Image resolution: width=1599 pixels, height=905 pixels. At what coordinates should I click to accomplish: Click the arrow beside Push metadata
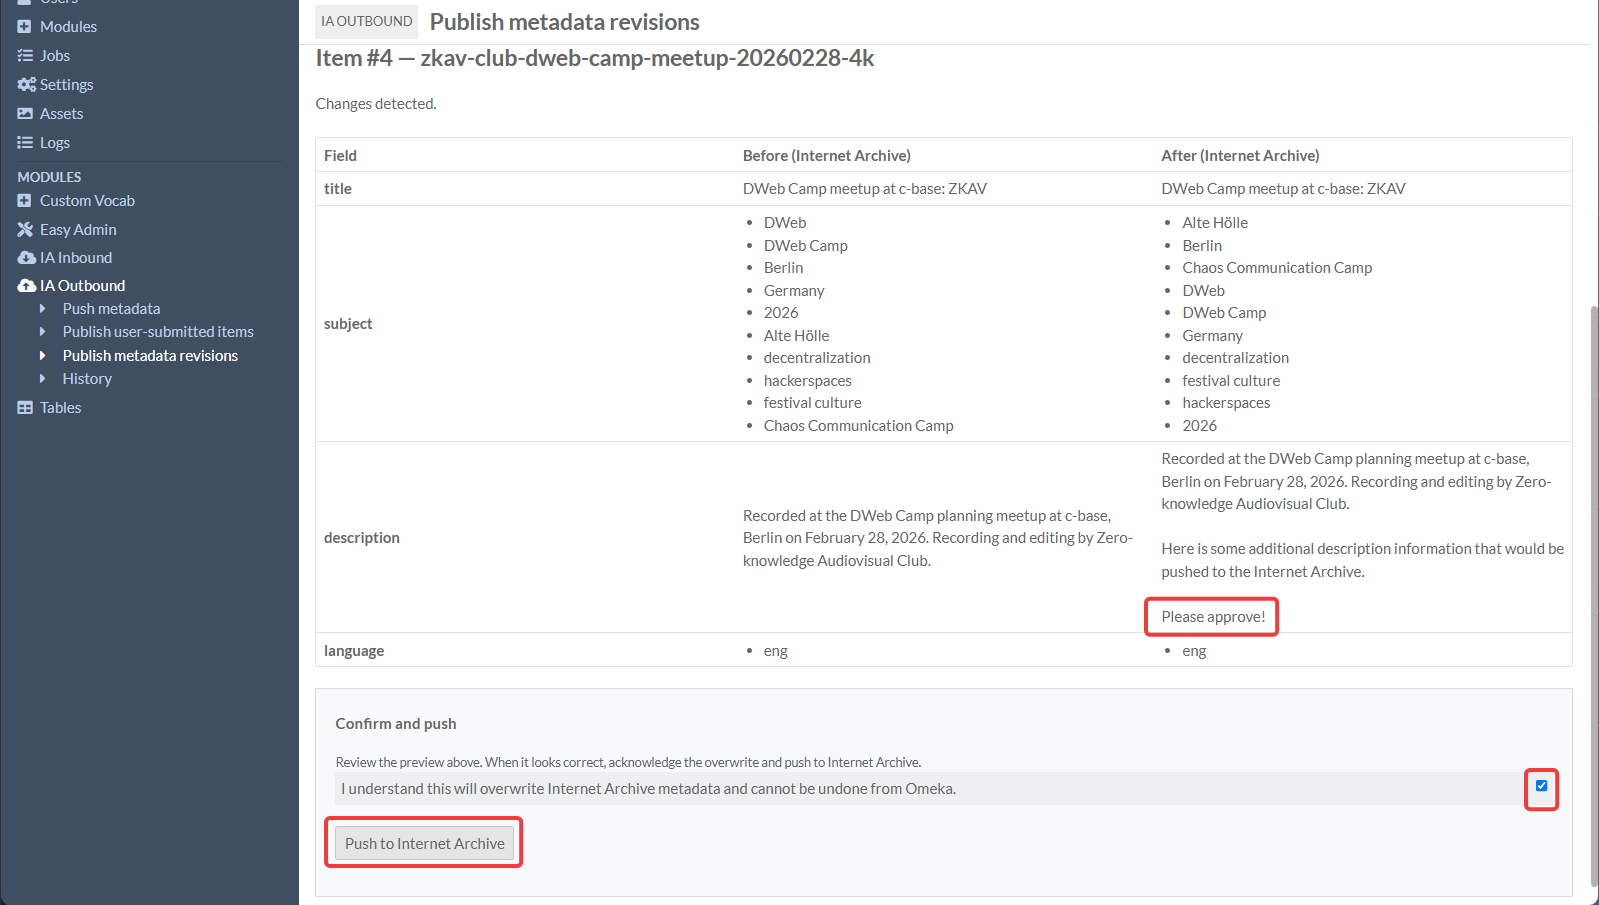42,309
